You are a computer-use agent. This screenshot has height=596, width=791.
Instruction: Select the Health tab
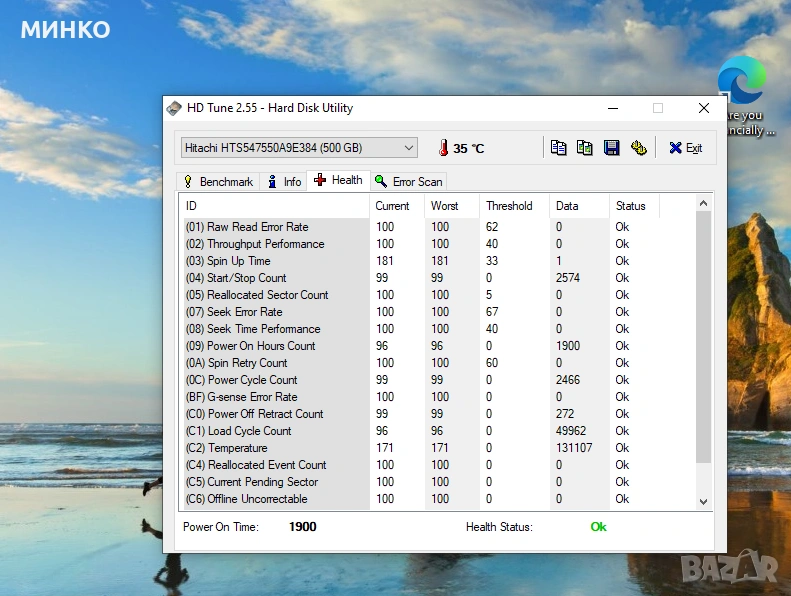point(338,180)
